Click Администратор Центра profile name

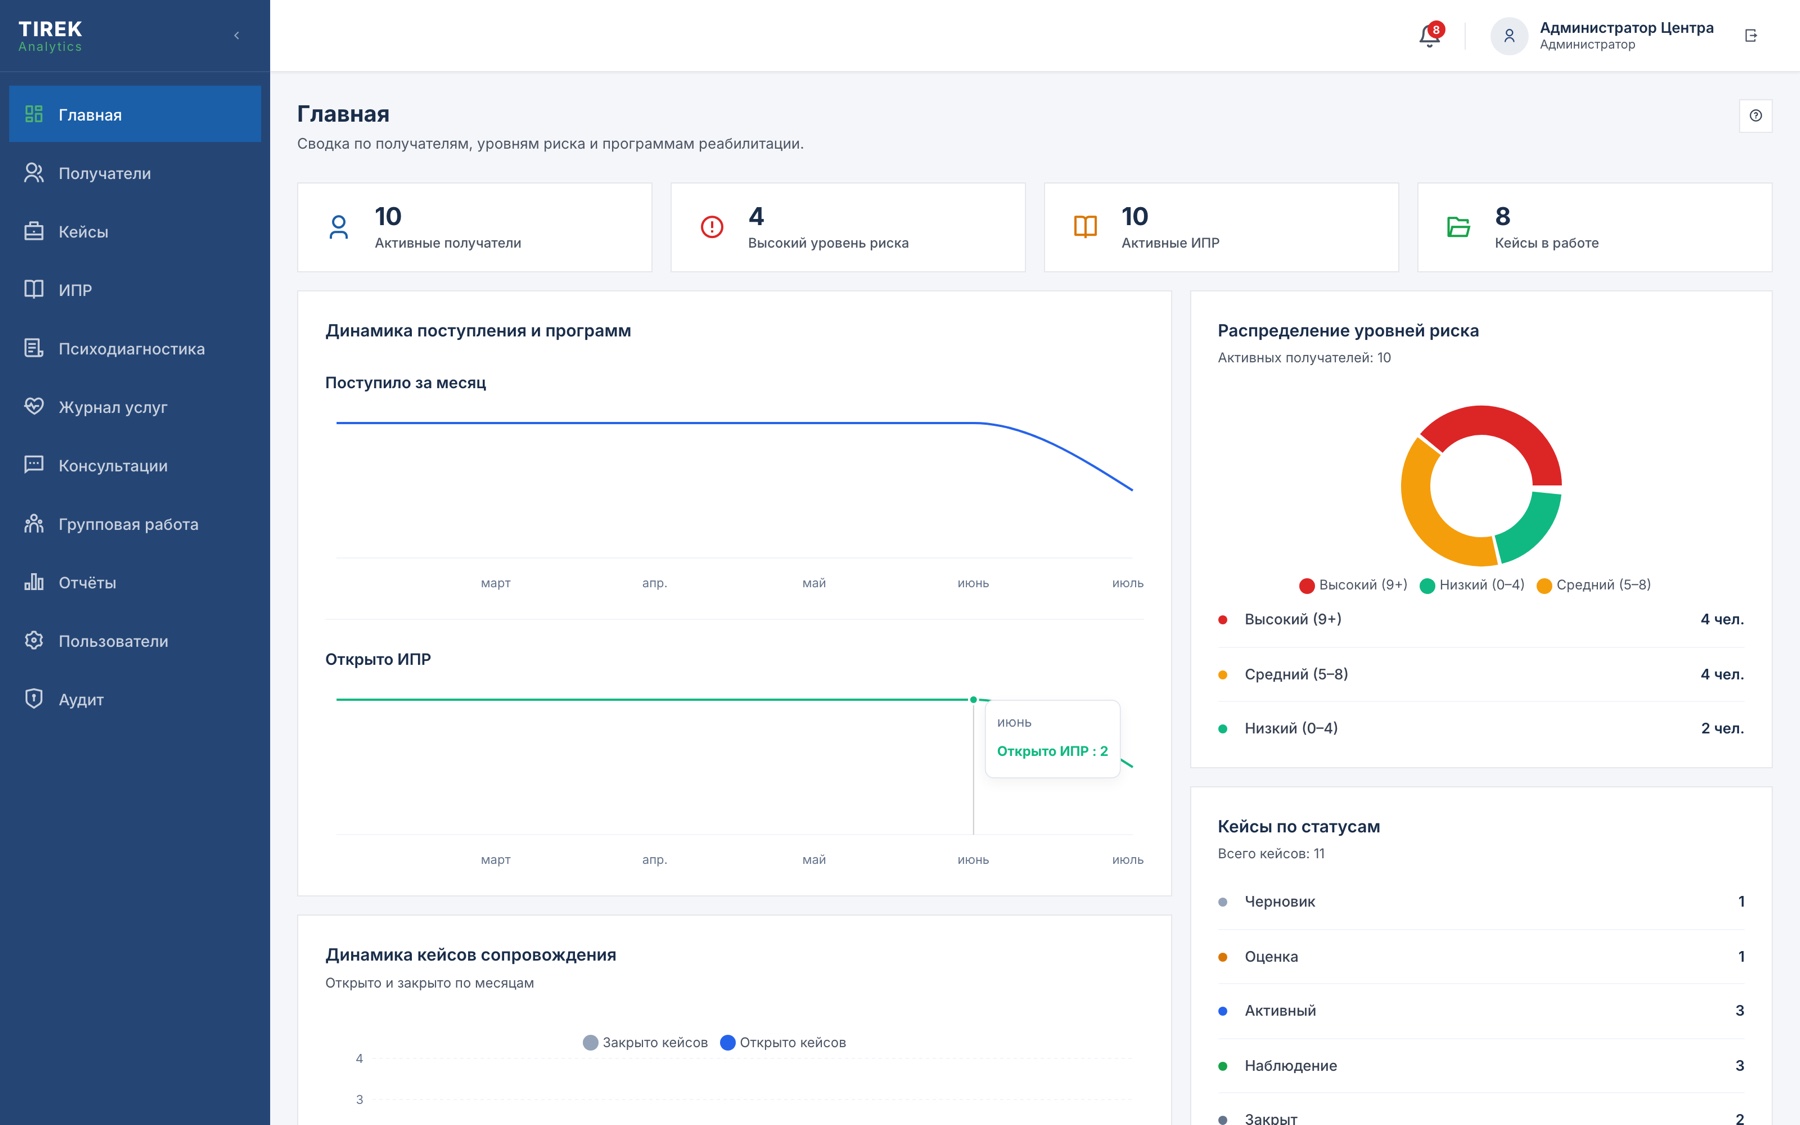point(1626,28)
